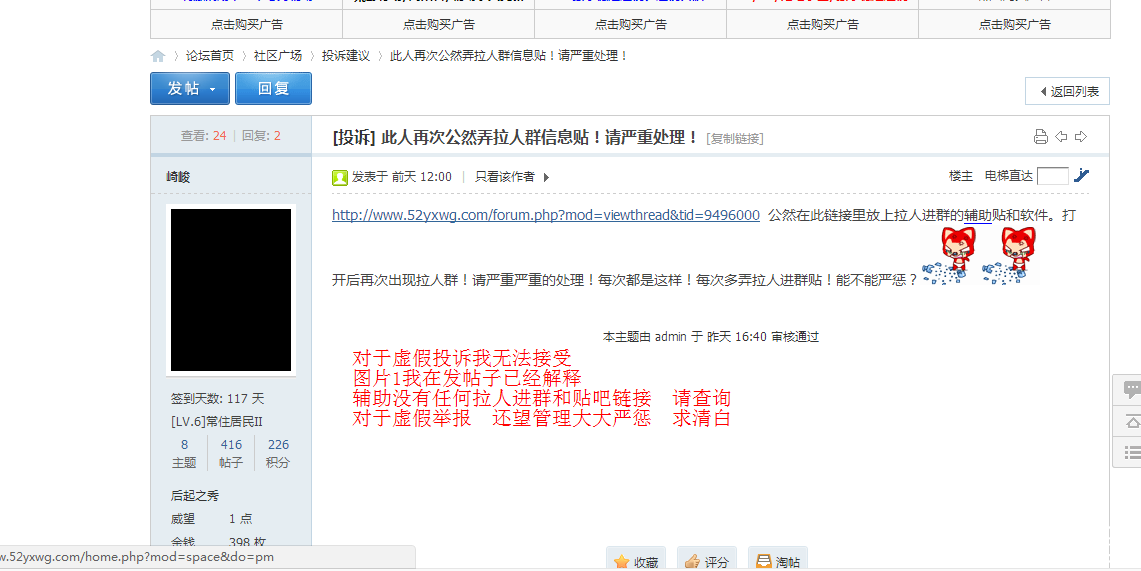
Task: Click the back-to-top arrow sidebar icon
Action: (x=1132, y=421)
